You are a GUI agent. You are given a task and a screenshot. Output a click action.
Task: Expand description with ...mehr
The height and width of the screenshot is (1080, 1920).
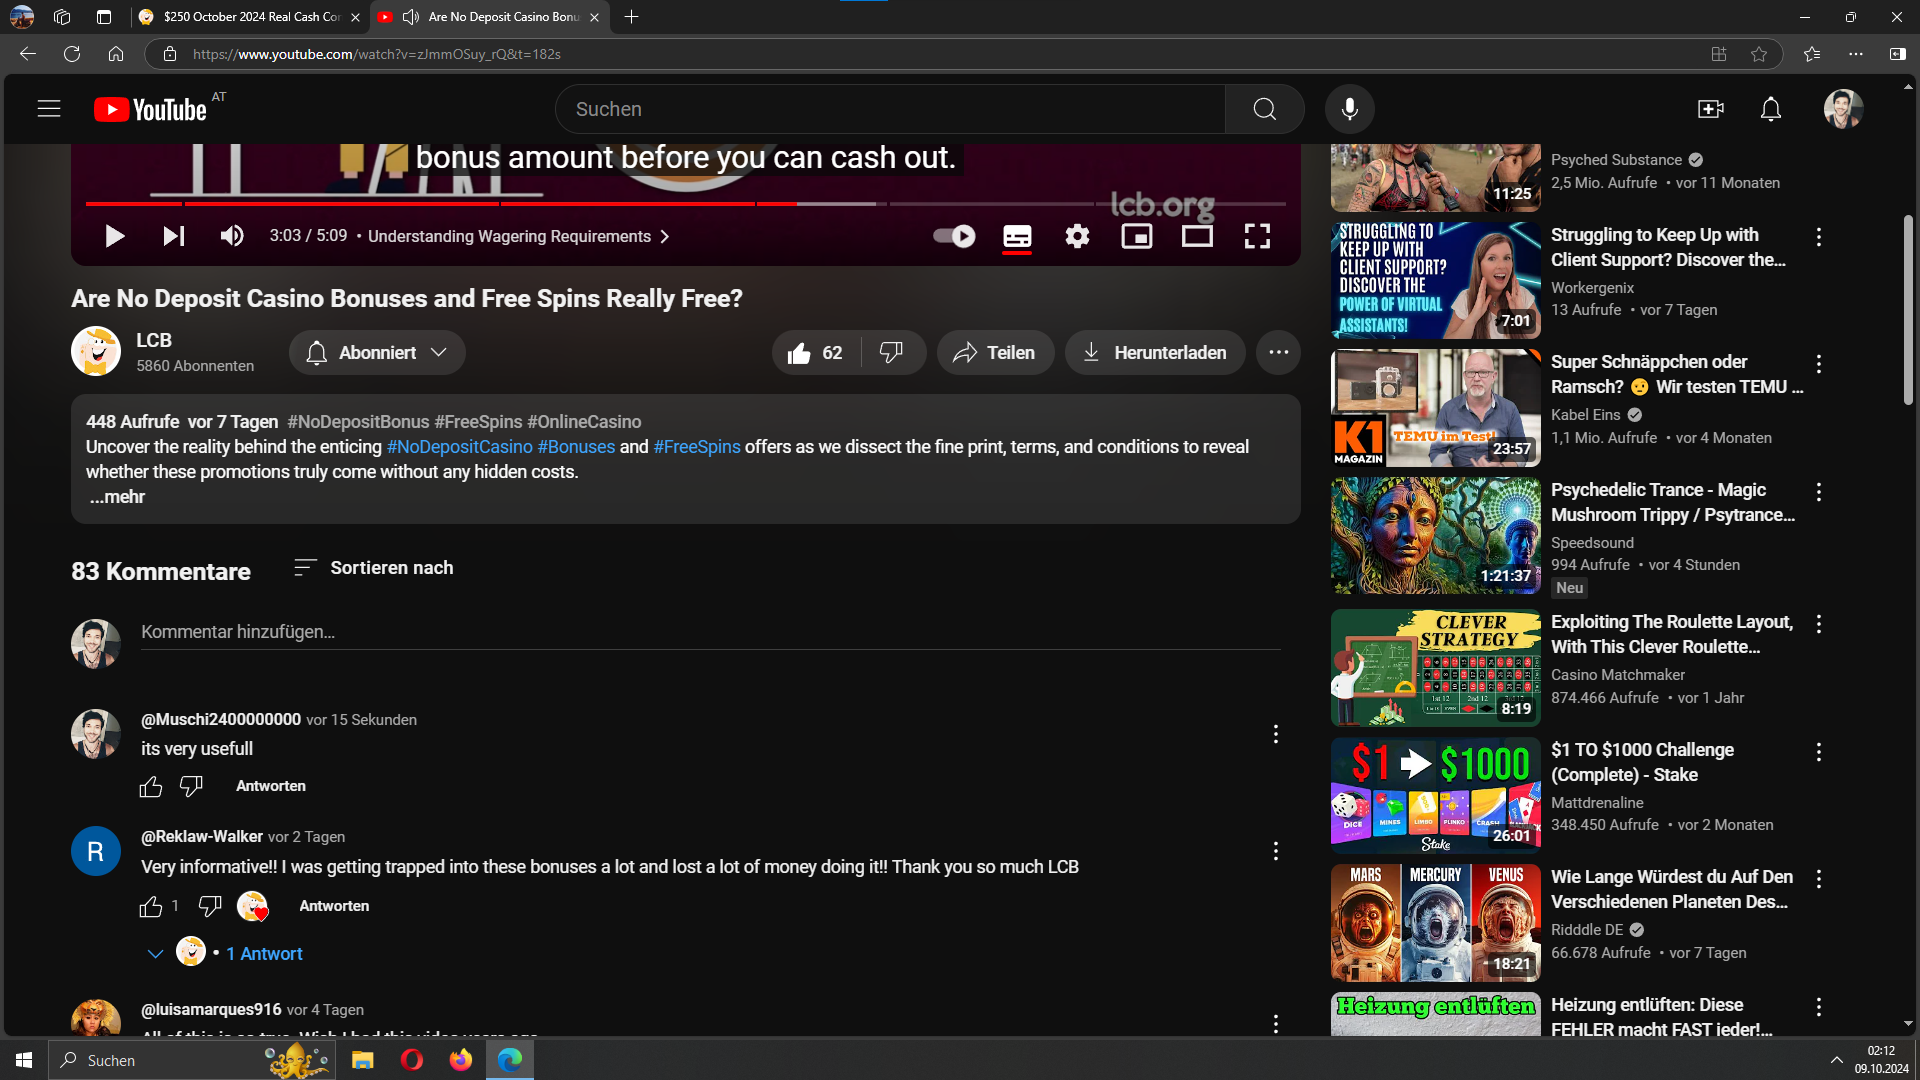(117, 497)
